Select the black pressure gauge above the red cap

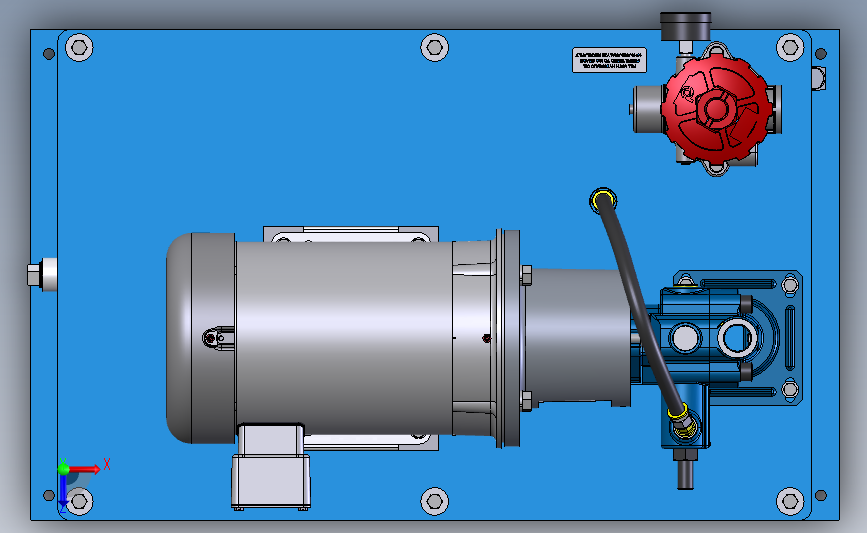click(685, 27)
